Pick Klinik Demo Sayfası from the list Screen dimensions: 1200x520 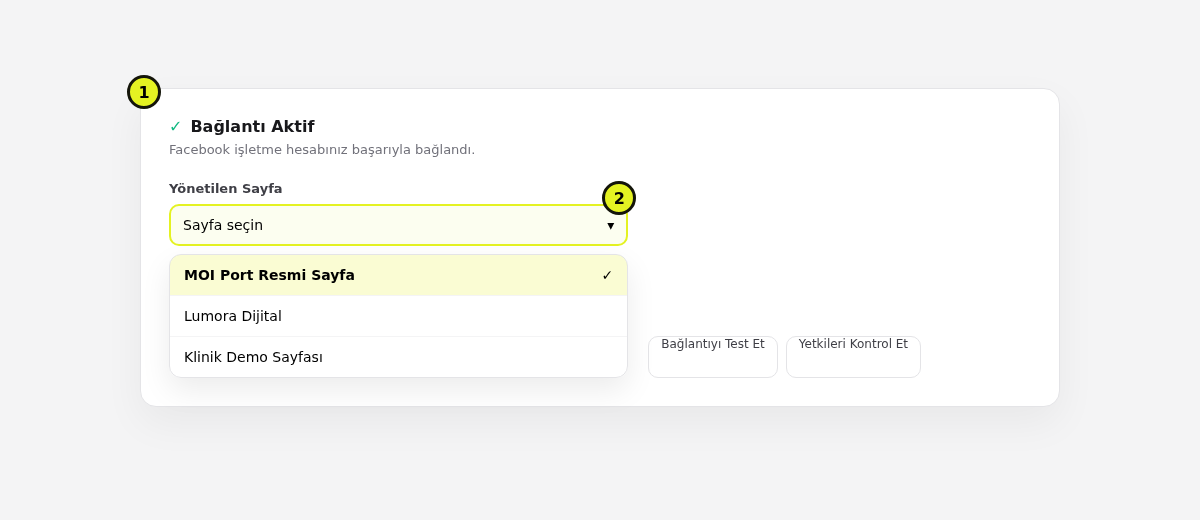(398, 357)
